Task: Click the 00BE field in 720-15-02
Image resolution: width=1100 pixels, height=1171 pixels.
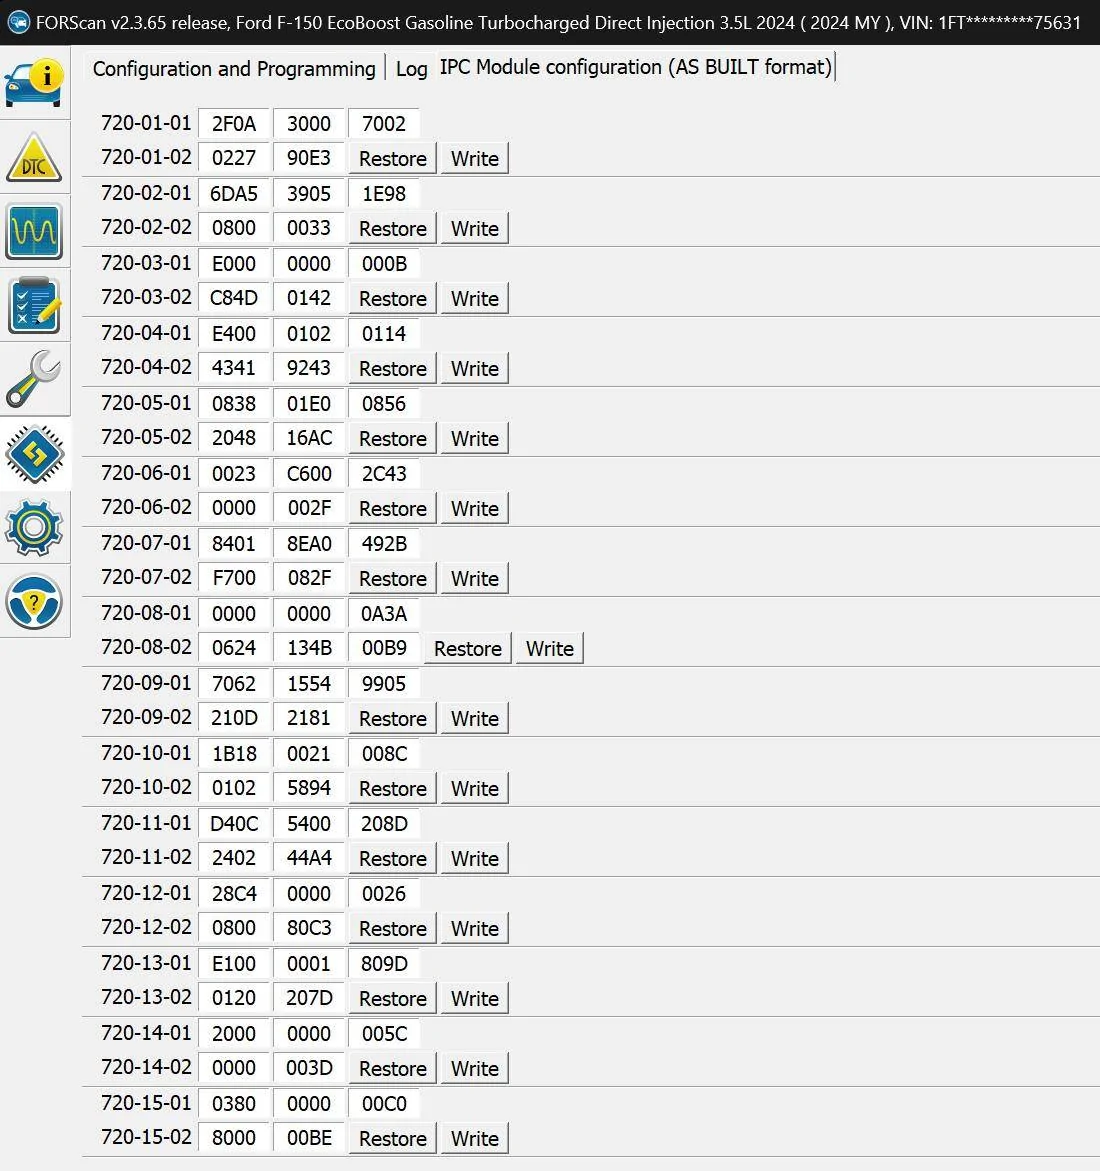Action: click(x=308, y=1137)
